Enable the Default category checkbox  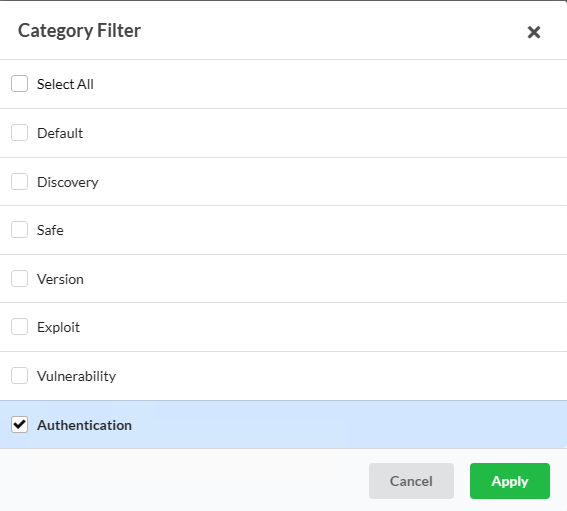(20, 133)
